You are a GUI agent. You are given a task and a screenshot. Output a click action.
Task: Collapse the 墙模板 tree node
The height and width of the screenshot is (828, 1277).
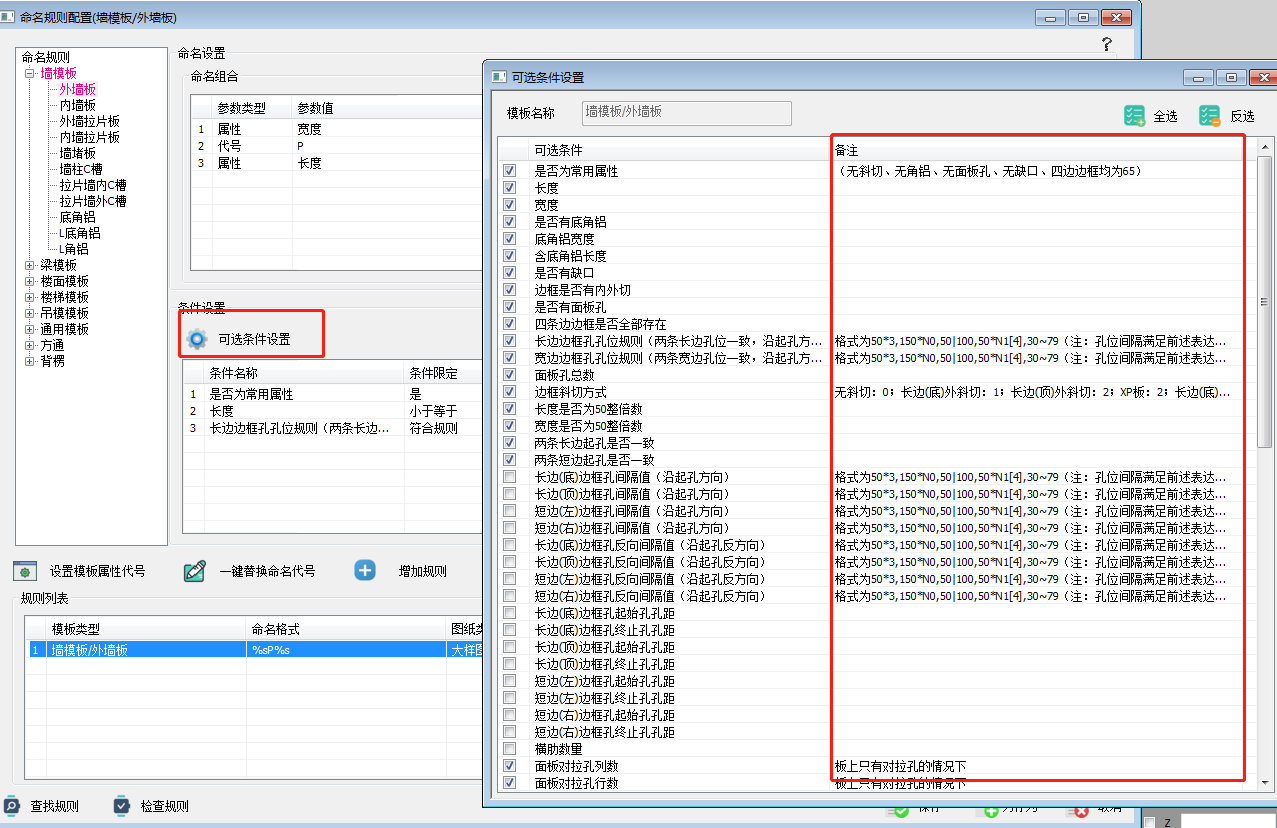point(30,73)
